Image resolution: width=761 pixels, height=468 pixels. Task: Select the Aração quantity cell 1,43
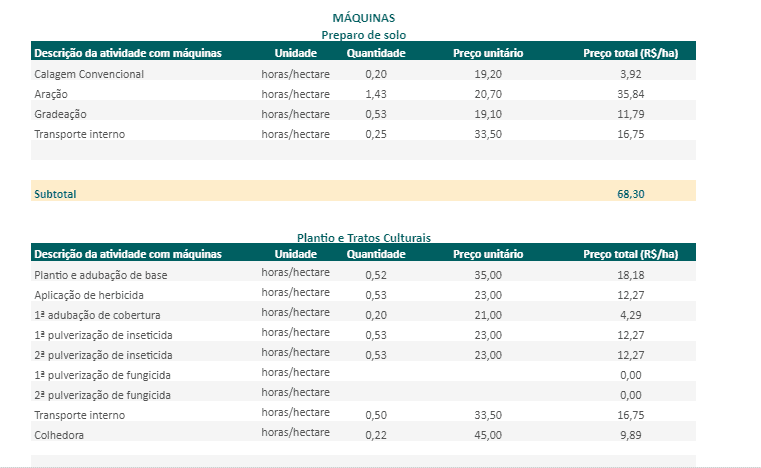(376, 94)
